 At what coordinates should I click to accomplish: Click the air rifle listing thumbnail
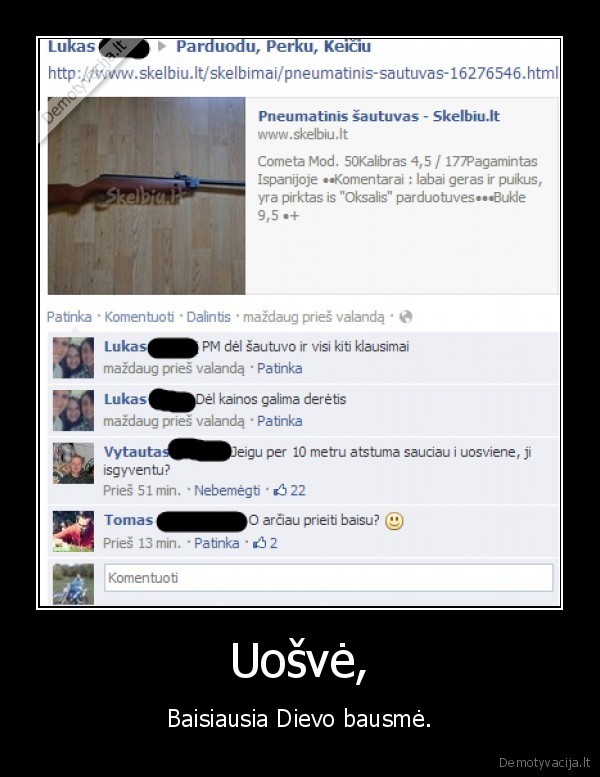click(x=147, y=196)
